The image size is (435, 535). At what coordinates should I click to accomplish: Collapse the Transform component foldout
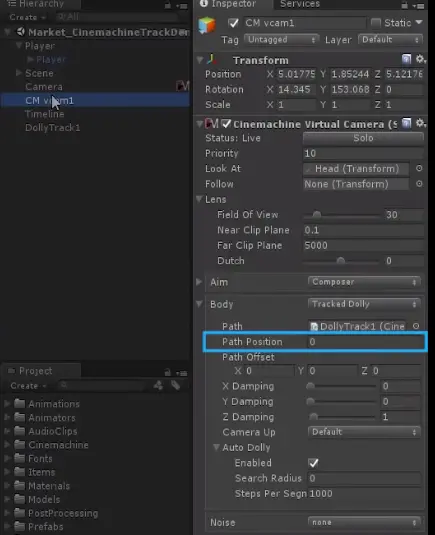pyautogui.click(x=200, y=60)
